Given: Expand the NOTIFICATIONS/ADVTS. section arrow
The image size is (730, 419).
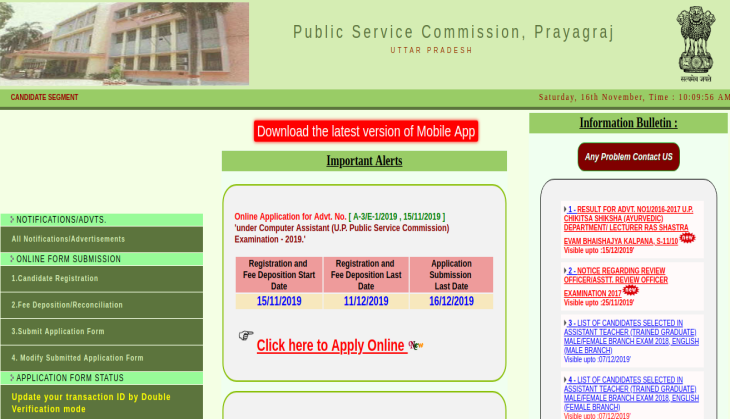Looking at the screenshot, I should coord(12,219).
